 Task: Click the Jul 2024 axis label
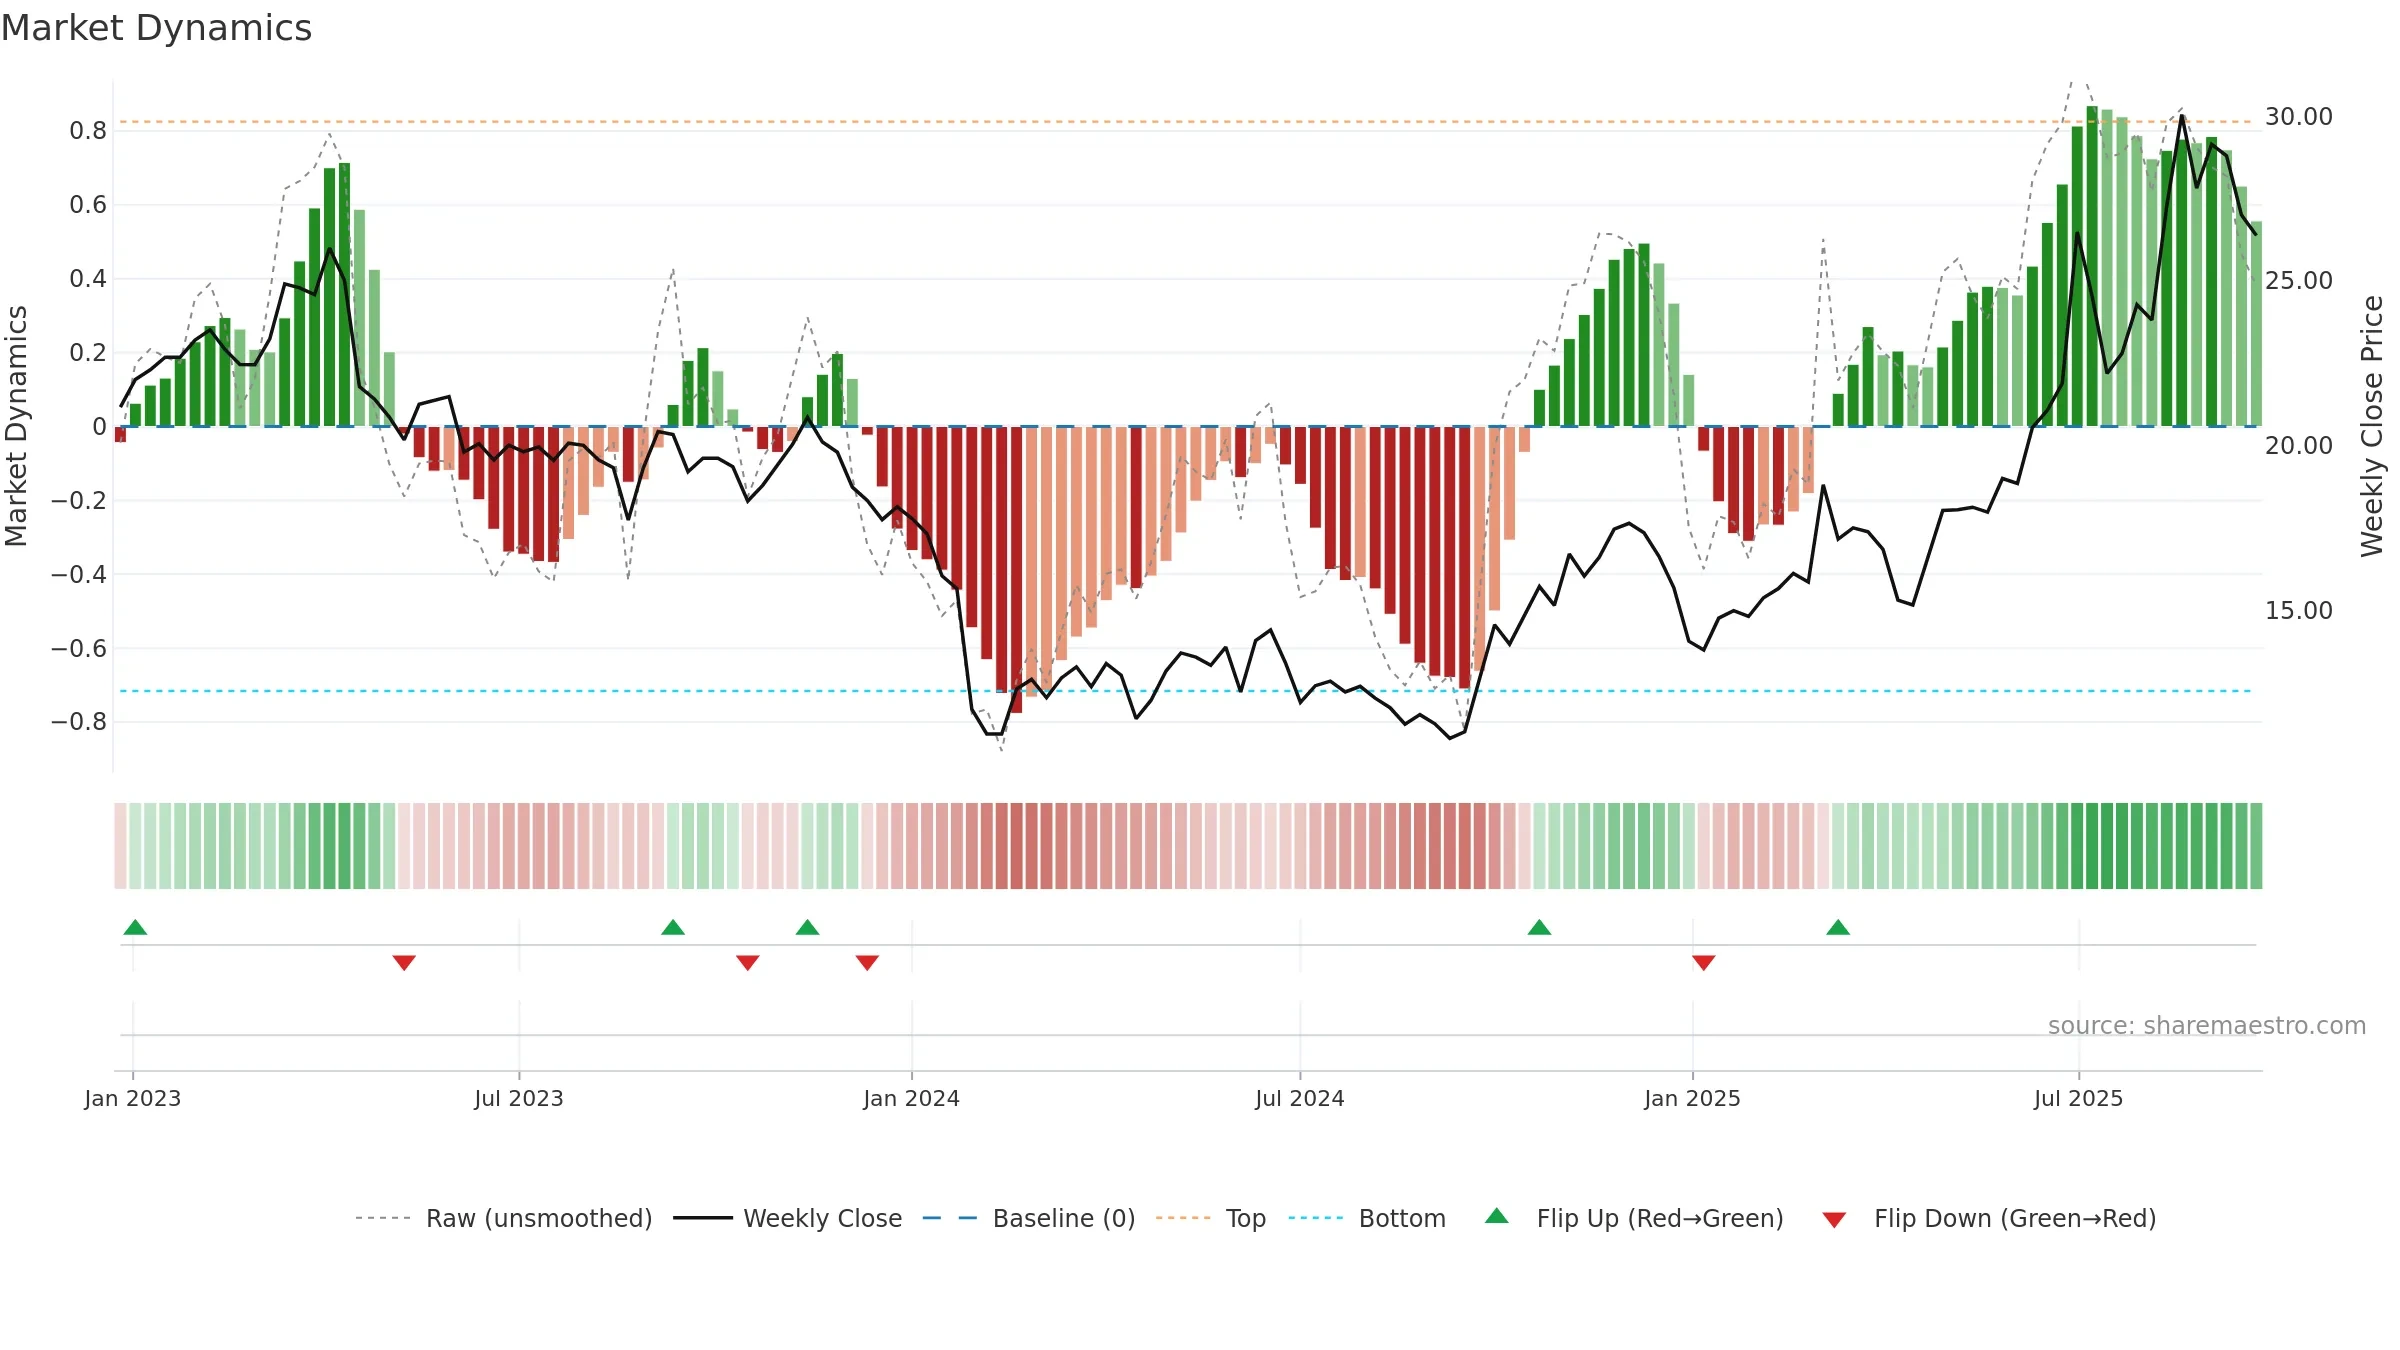click(x=1300, y=1098)
